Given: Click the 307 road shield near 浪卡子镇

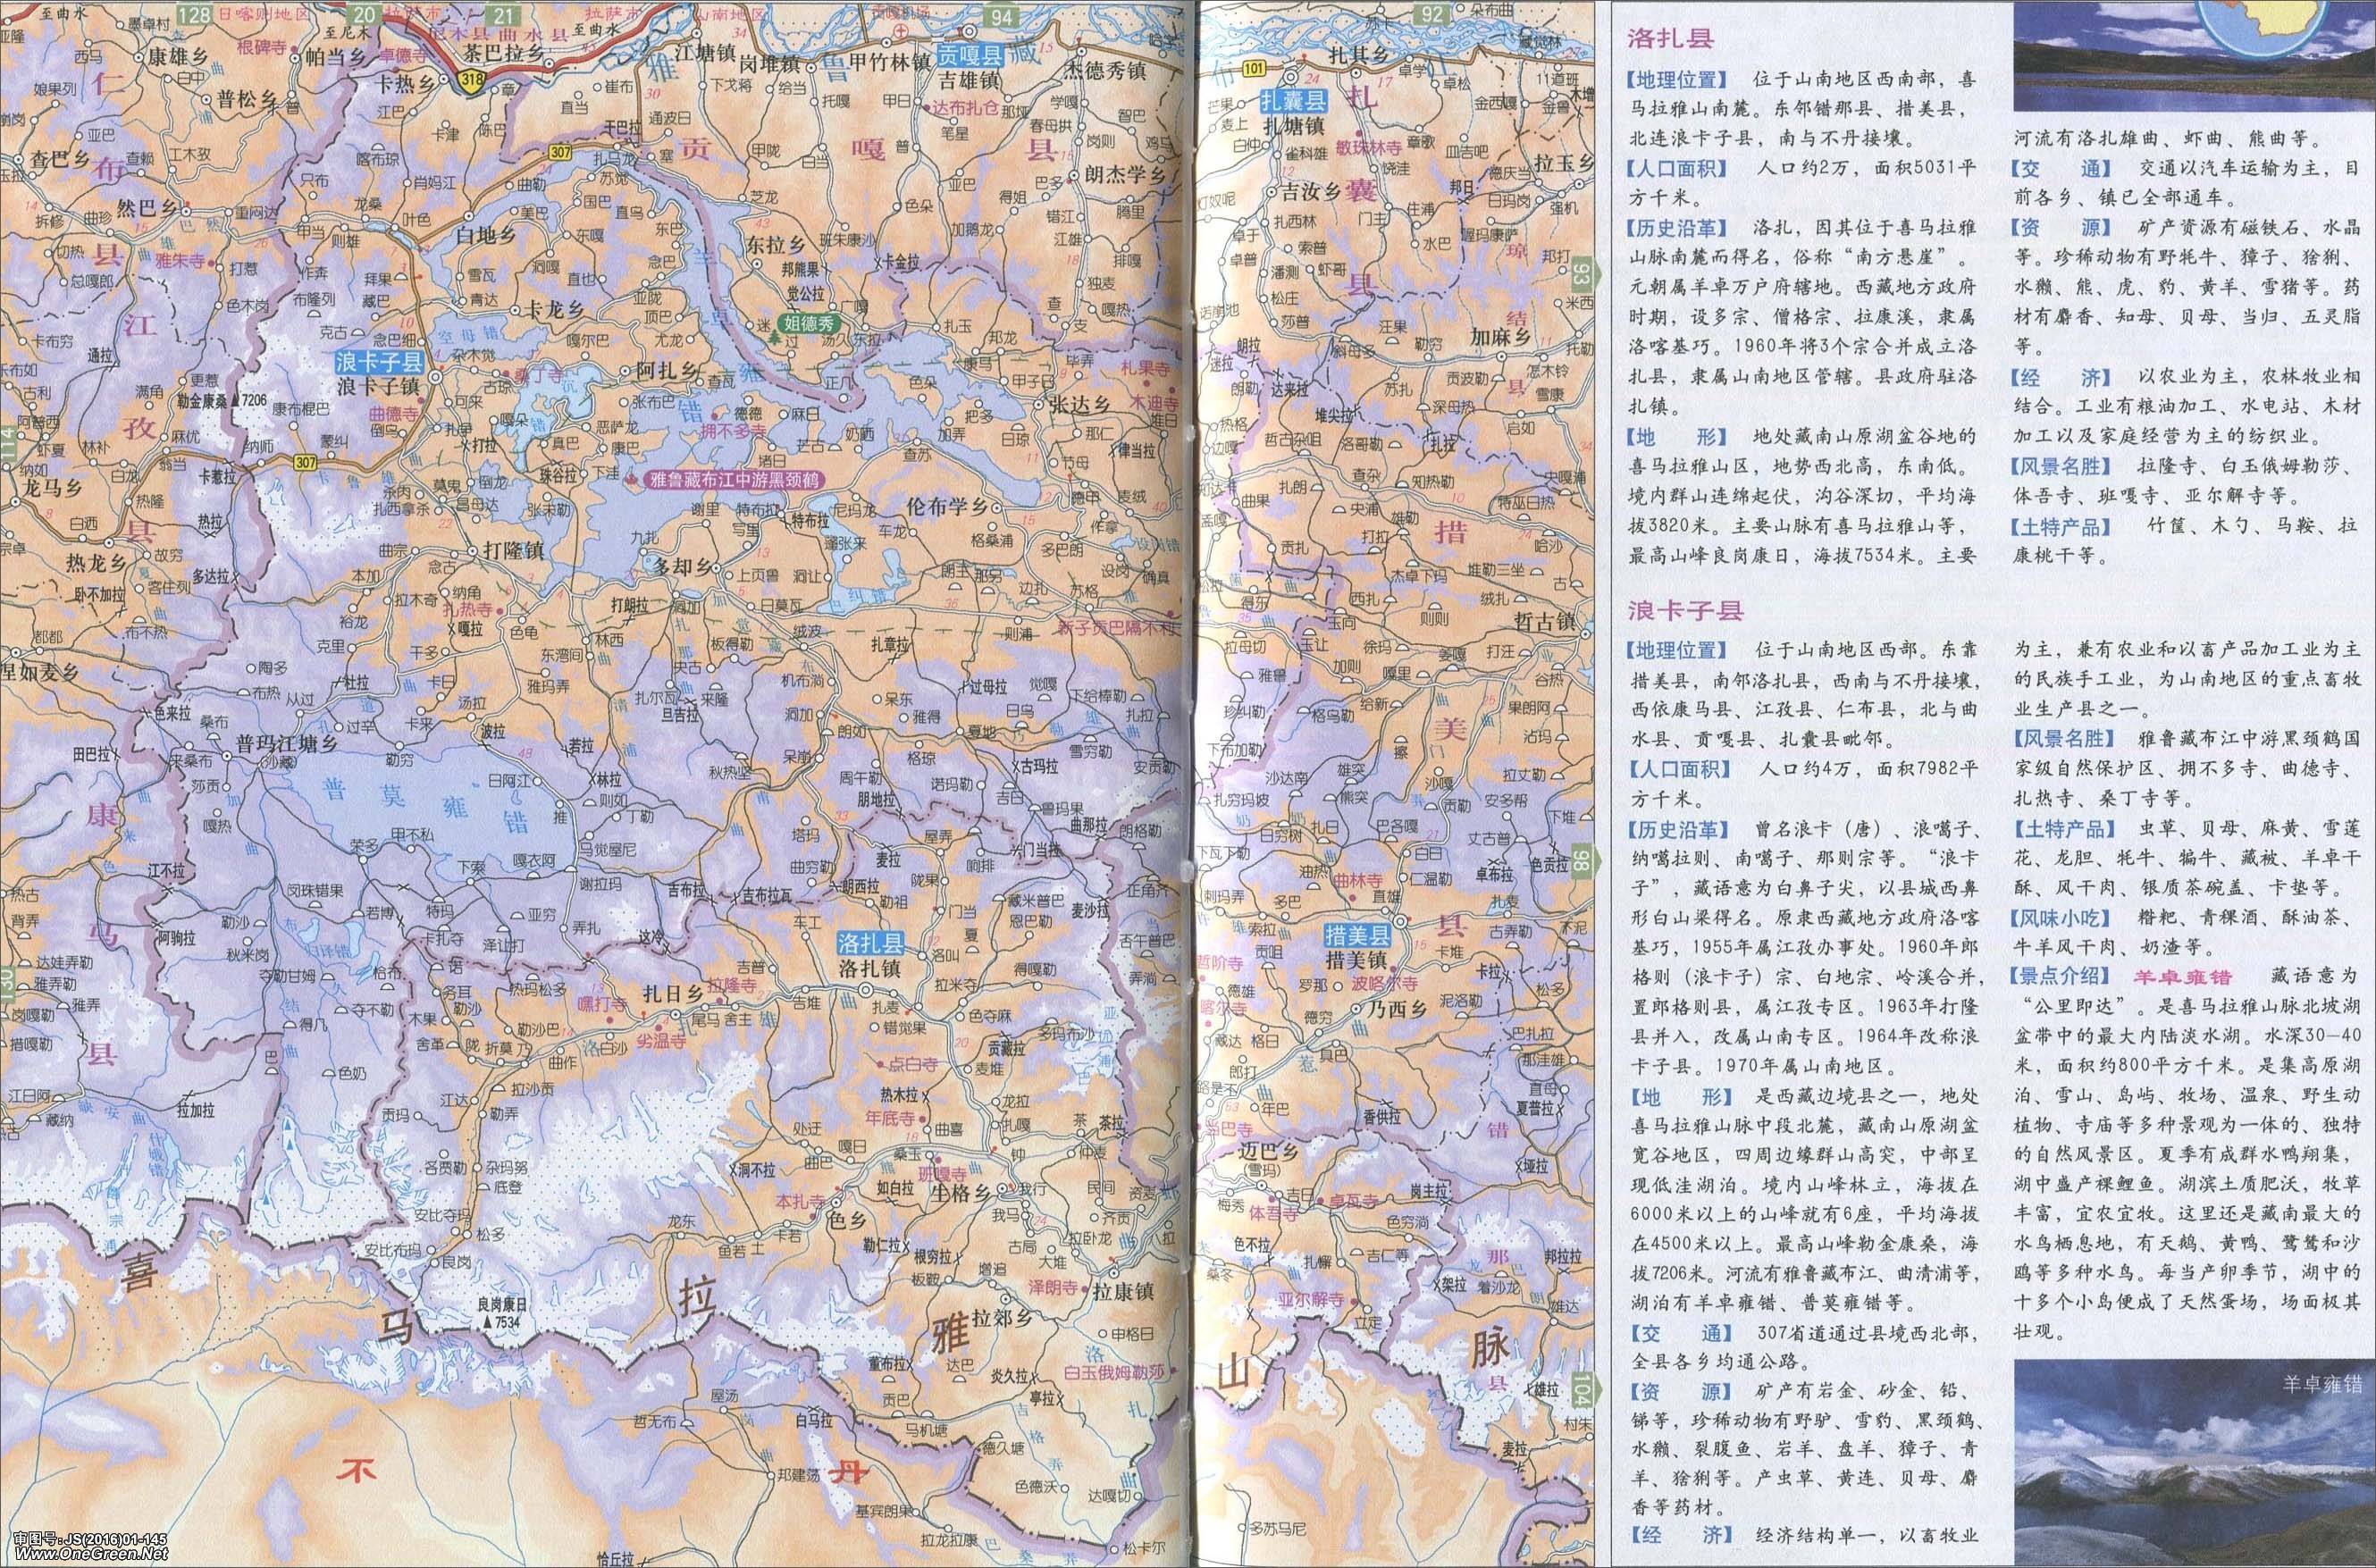Looking at the screenshot, I should coord(306,463).
